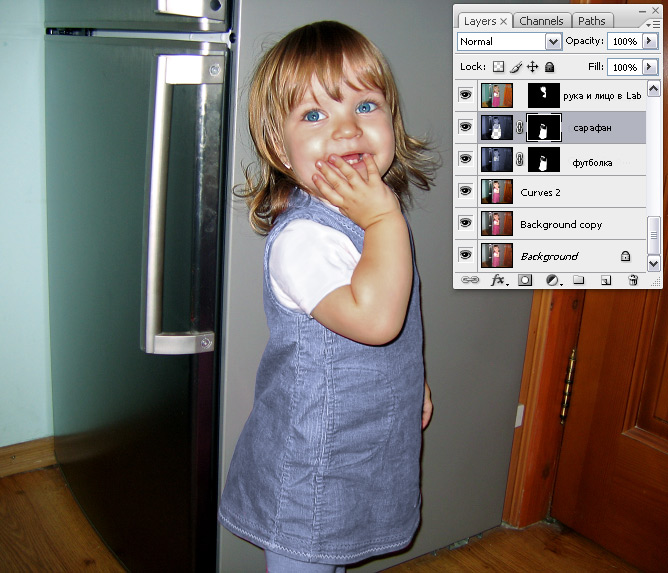Enable lock position icon
668x573 pixels.
pyautogui.click(x=533, y=67)
